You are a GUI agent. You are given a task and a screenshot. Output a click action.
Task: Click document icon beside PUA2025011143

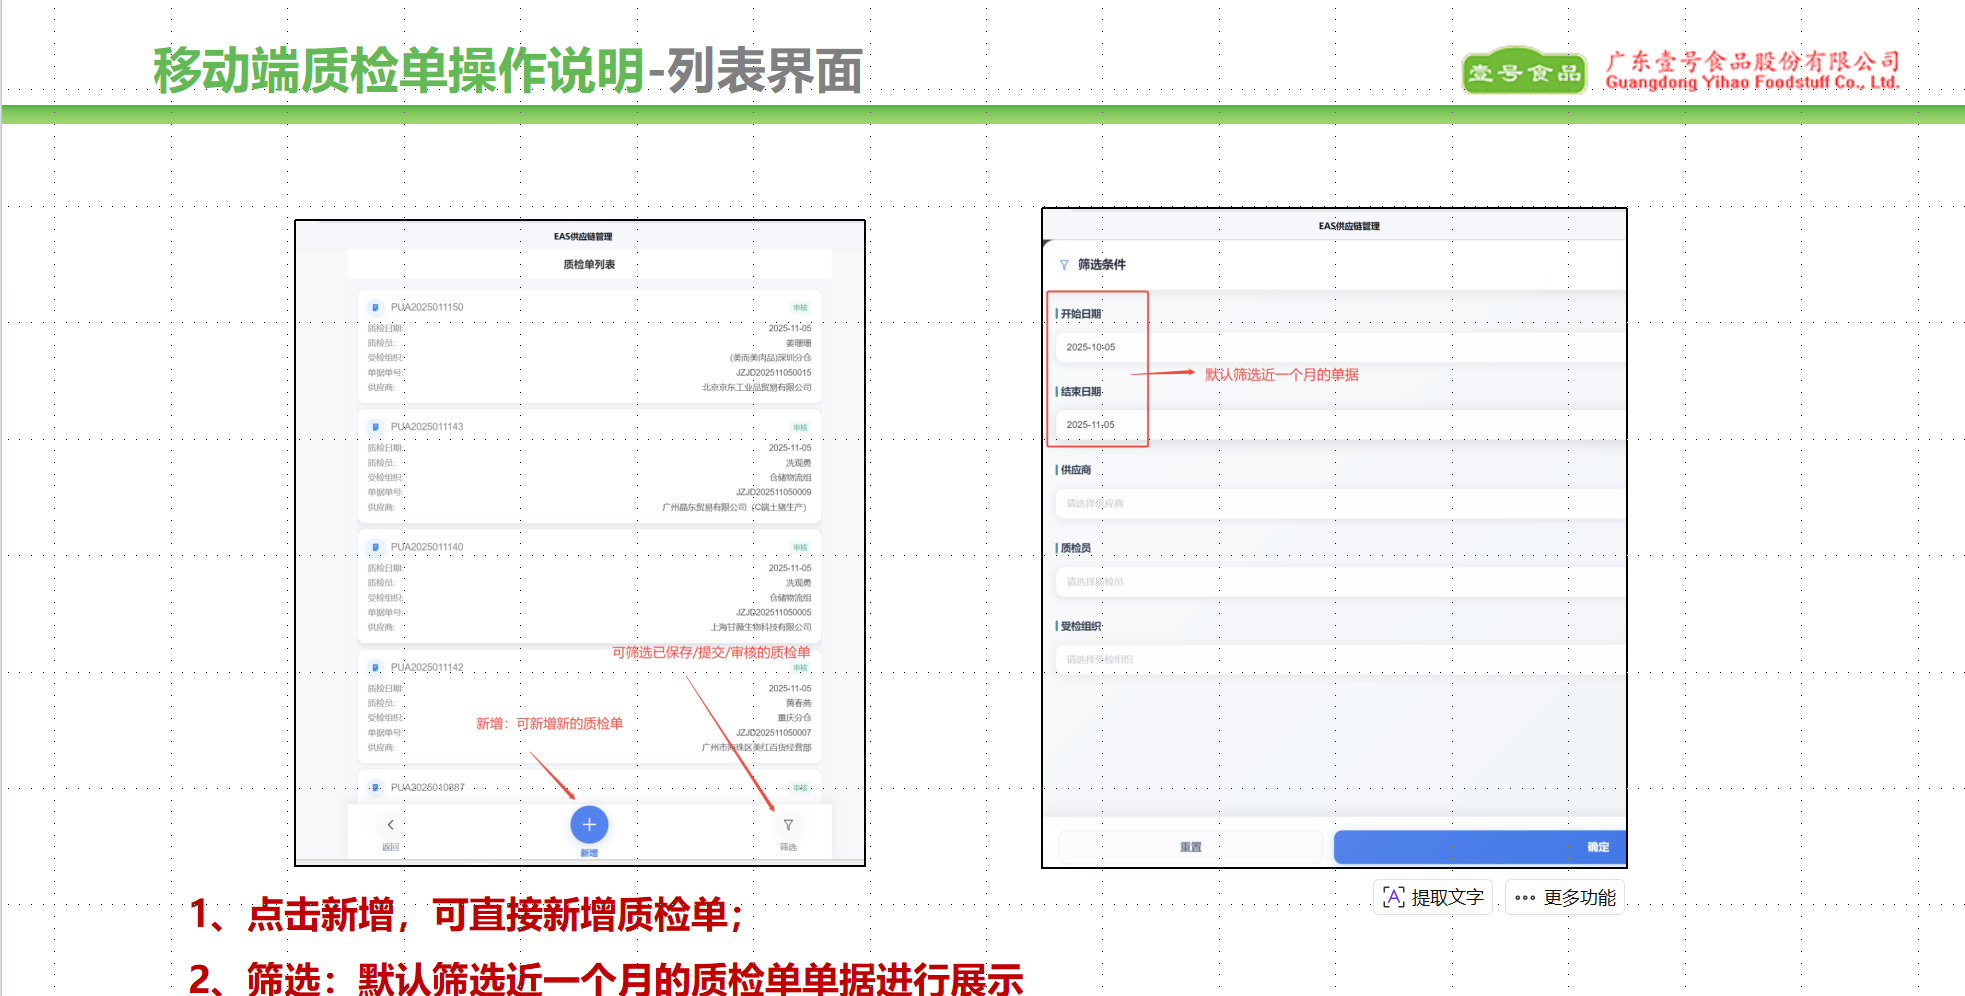click(375, 427)
